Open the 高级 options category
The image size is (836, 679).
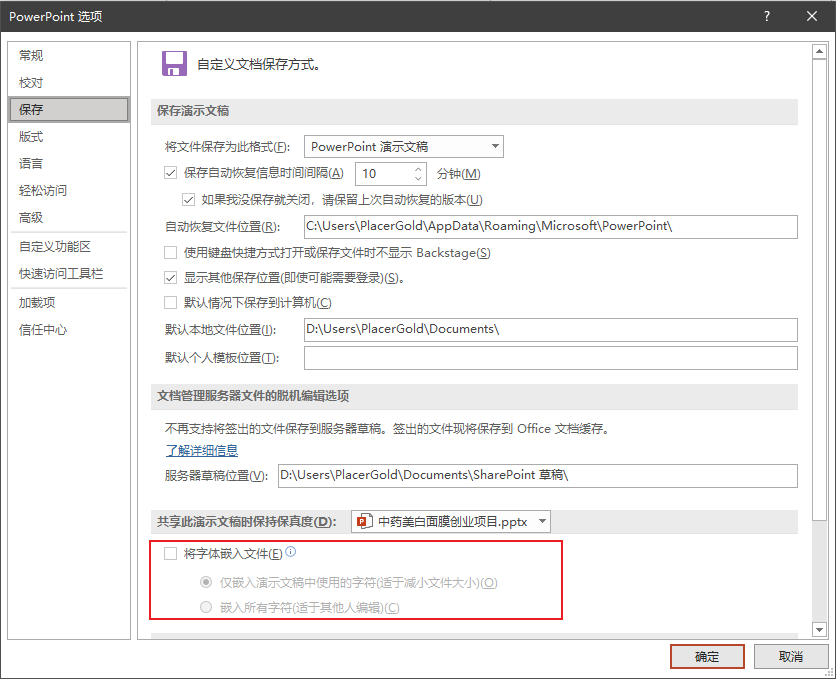[x=69, y=217]
